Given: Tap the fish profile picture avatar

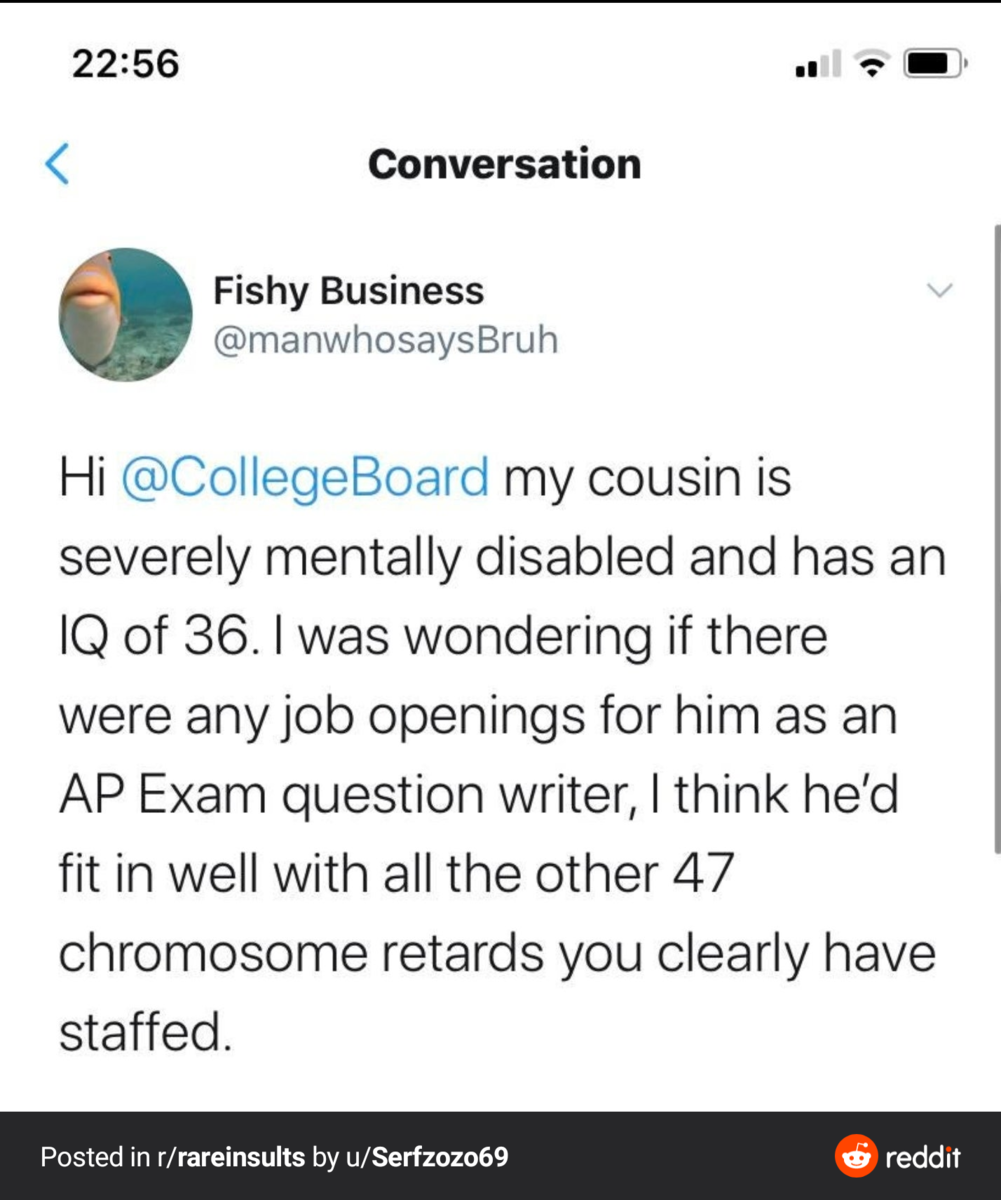Looking at the screenshot, I should coord(125,315).
